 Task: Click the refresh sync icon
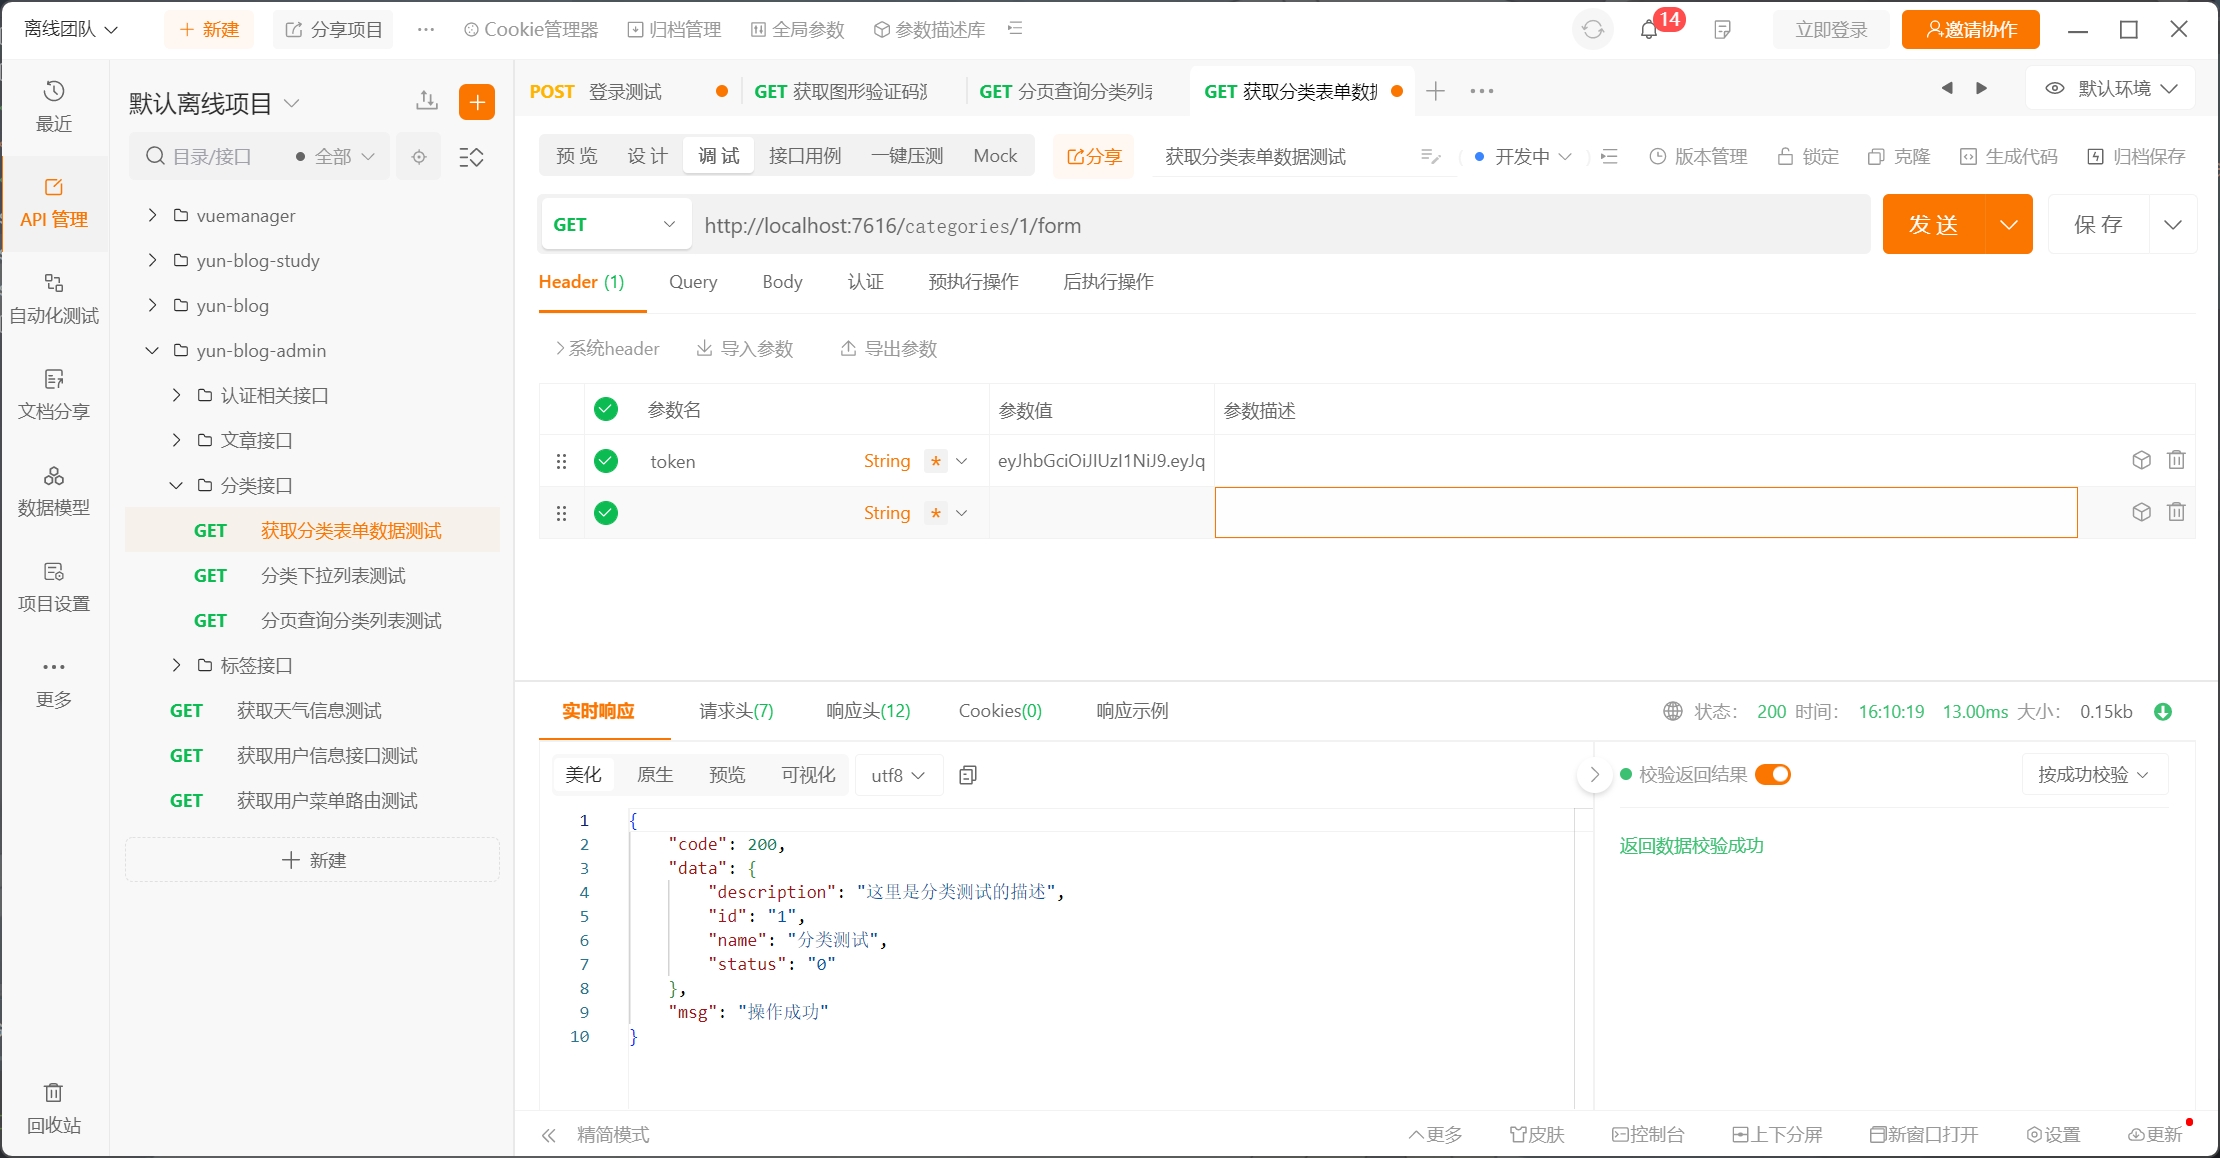1593,30
